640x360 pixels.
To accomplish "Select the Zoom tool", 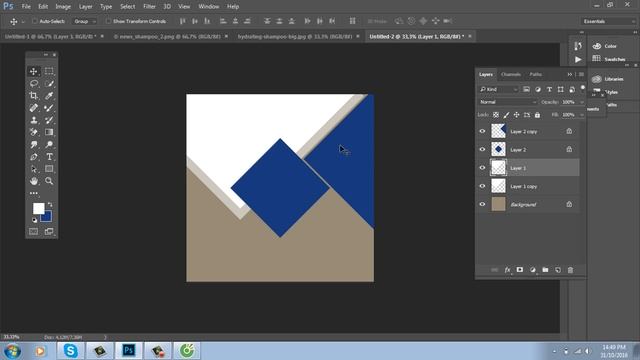I will [x=49, y=181].
